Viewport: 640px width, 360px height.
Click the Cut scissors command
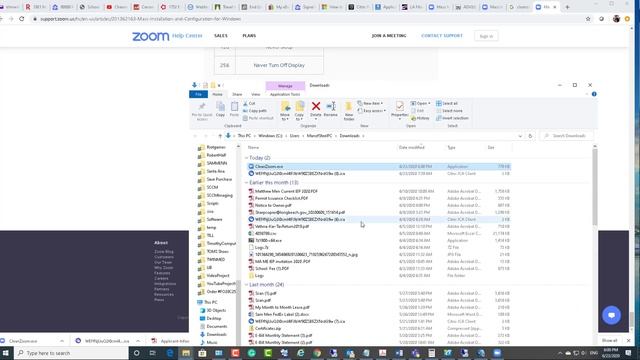point(249,104)
